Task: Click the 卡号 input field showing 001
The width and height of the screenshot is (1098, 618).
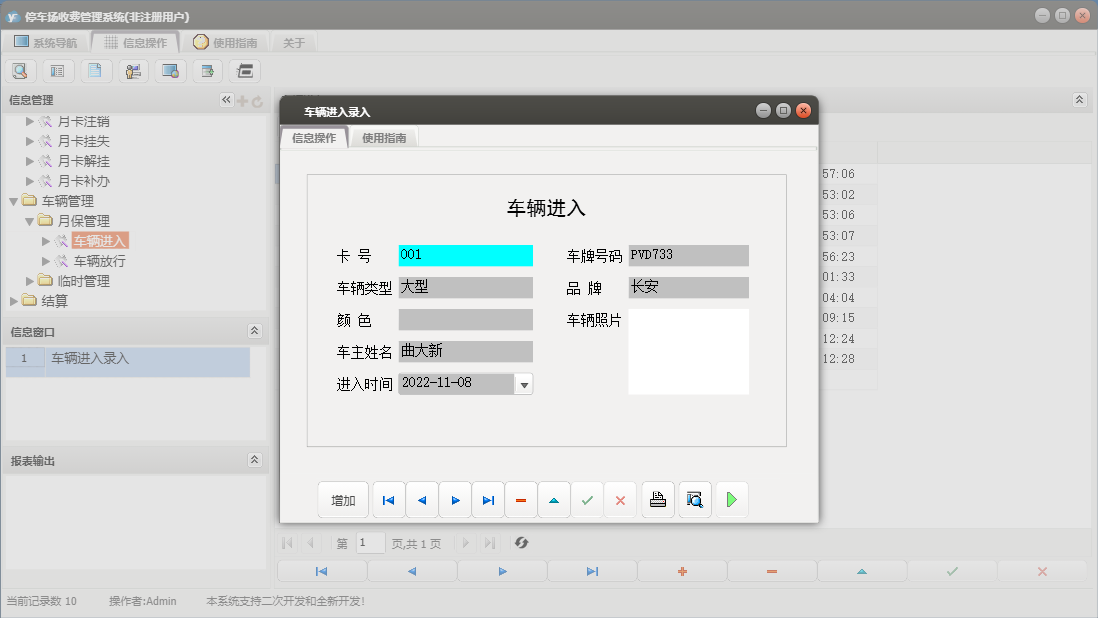Action: tap(464, 255)
